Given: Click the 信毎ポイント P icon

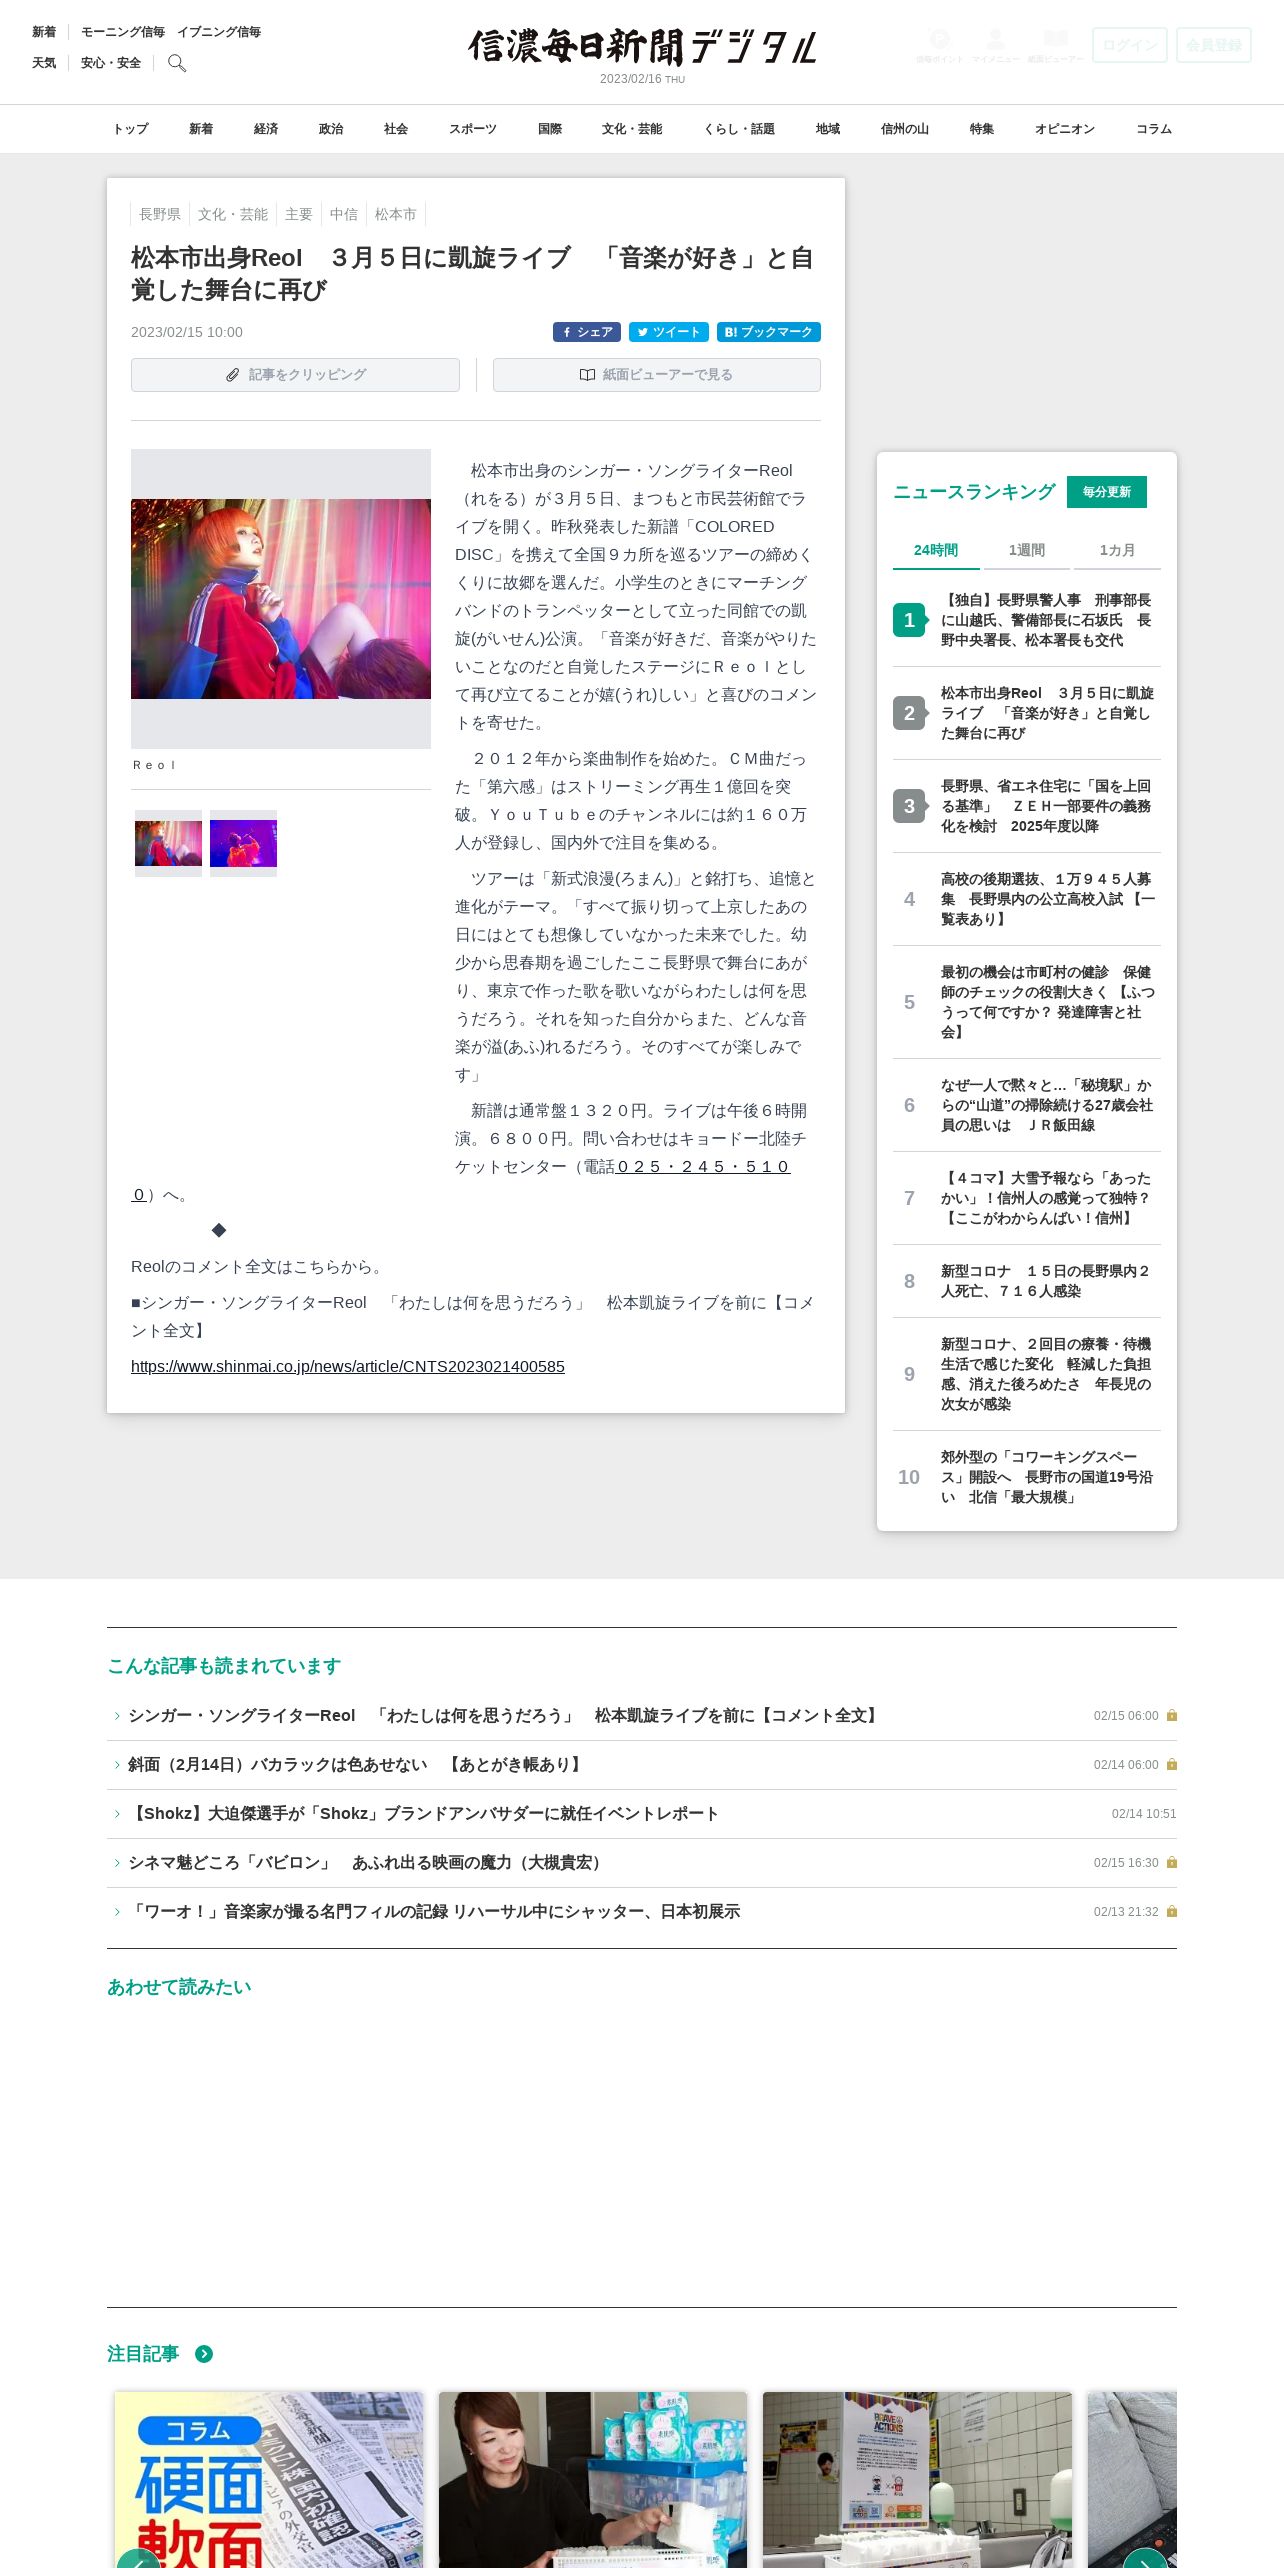Looking at the screenshot, I should [x=939, y=45].
